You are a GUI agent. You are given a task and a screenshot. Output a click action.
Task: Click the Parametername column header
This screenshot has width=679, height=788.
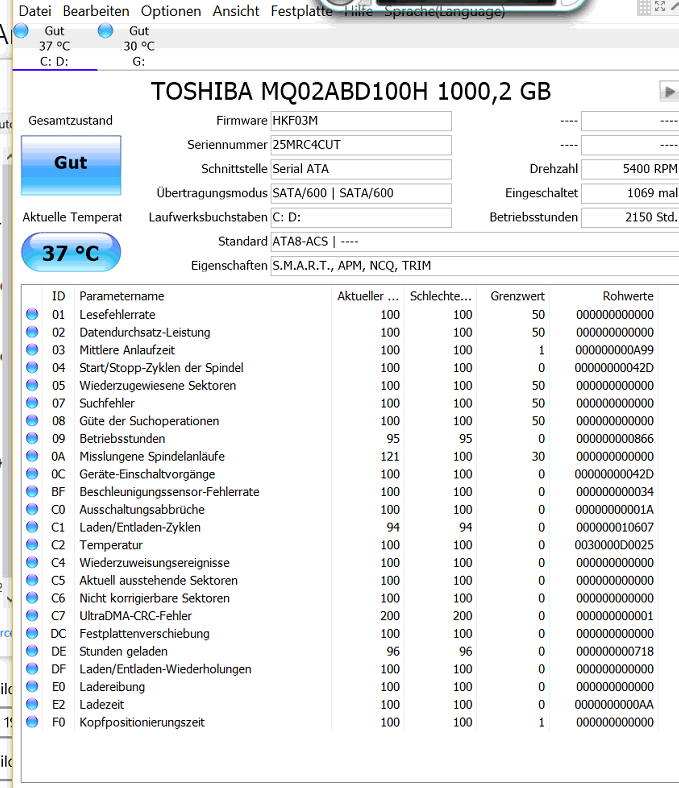coord(203,296)
